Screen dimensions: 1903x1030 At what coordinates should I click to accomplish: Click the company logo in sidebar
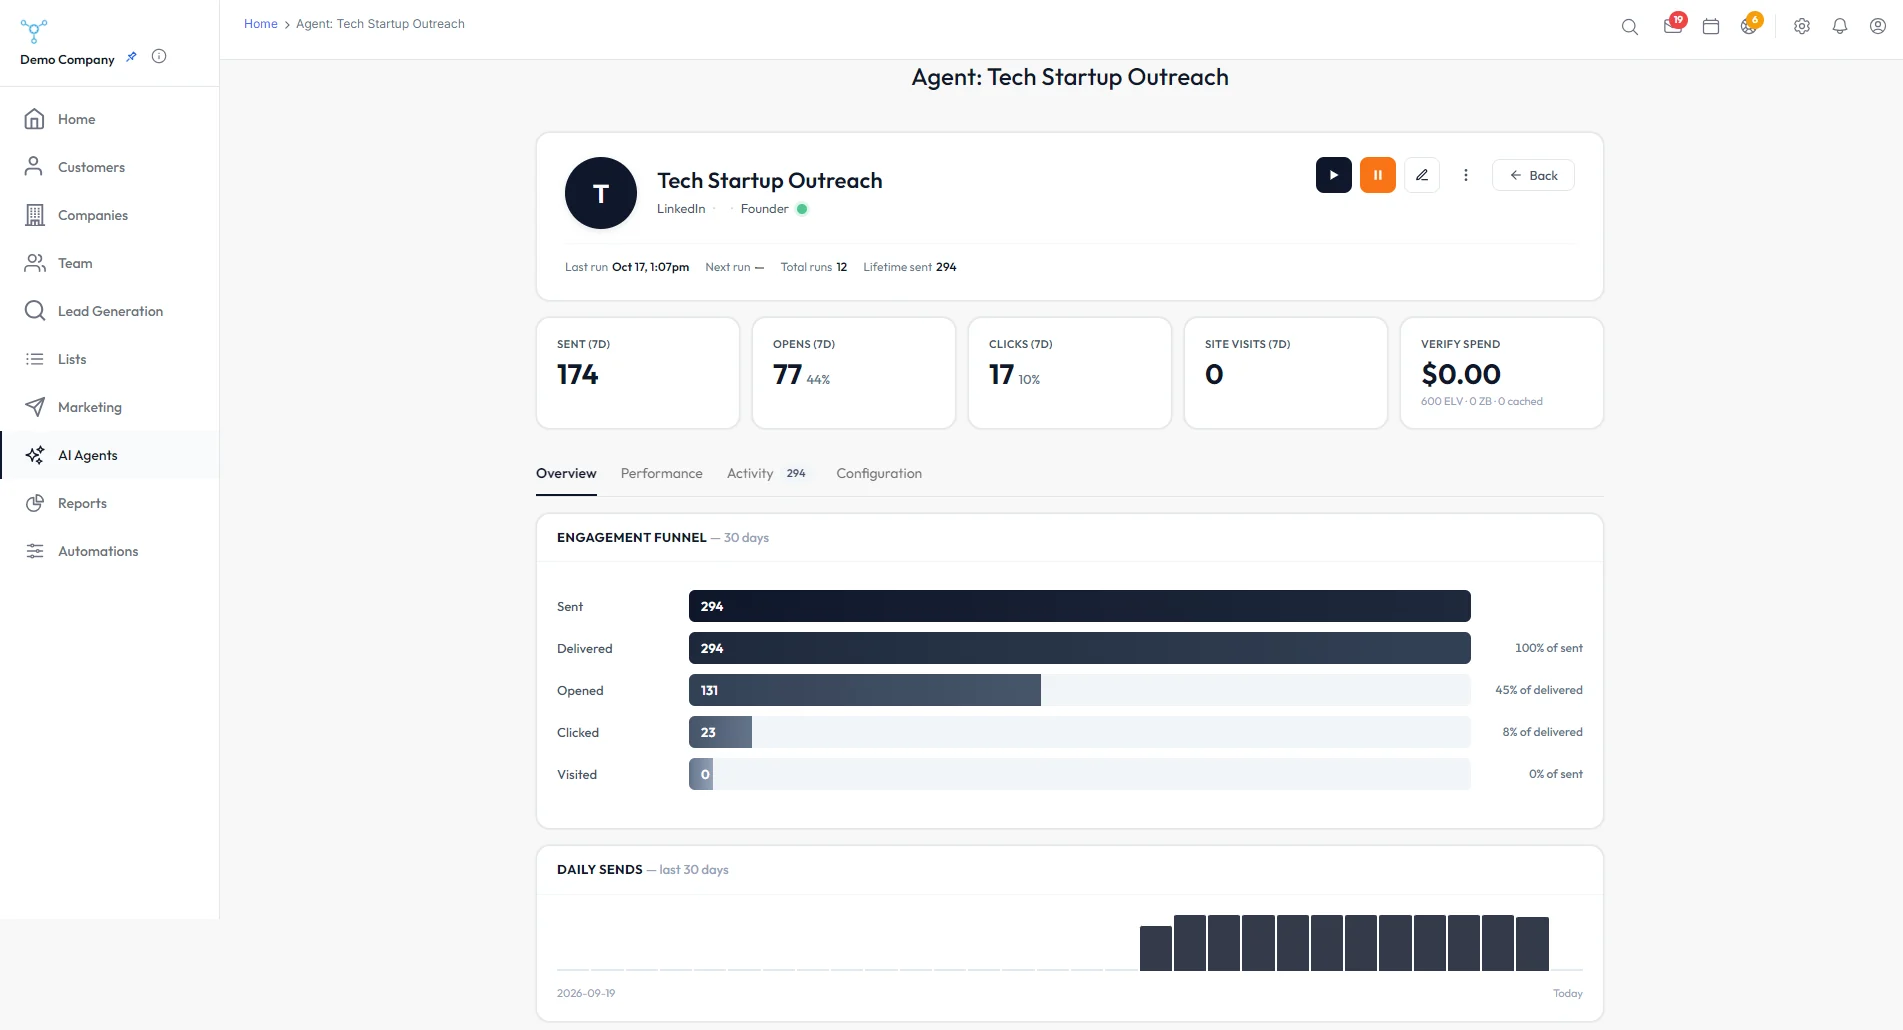tap(34, 31)
